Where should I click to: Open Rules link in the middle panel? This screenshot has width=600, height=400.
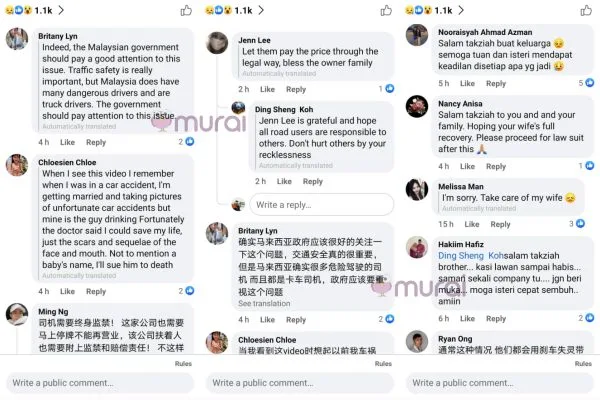(x=383, y=364)
